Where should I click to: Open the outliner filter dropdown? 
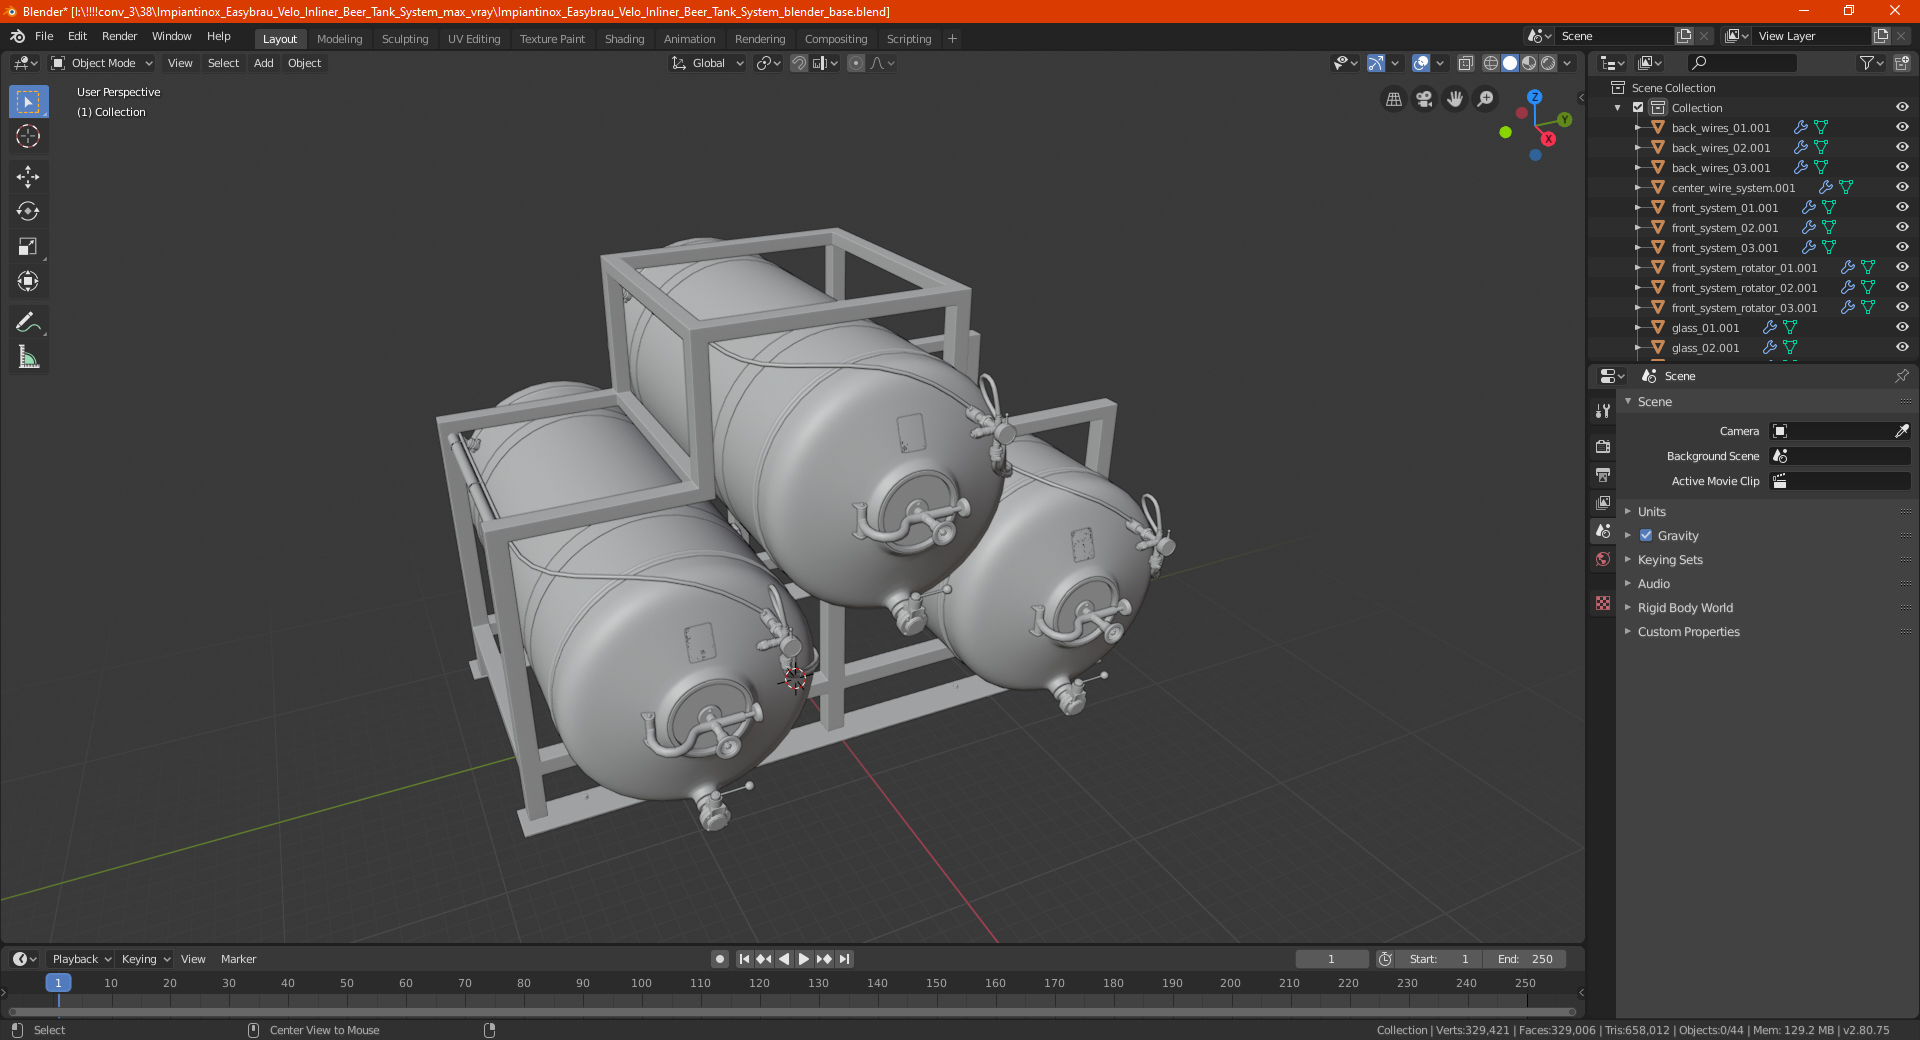1871,63
